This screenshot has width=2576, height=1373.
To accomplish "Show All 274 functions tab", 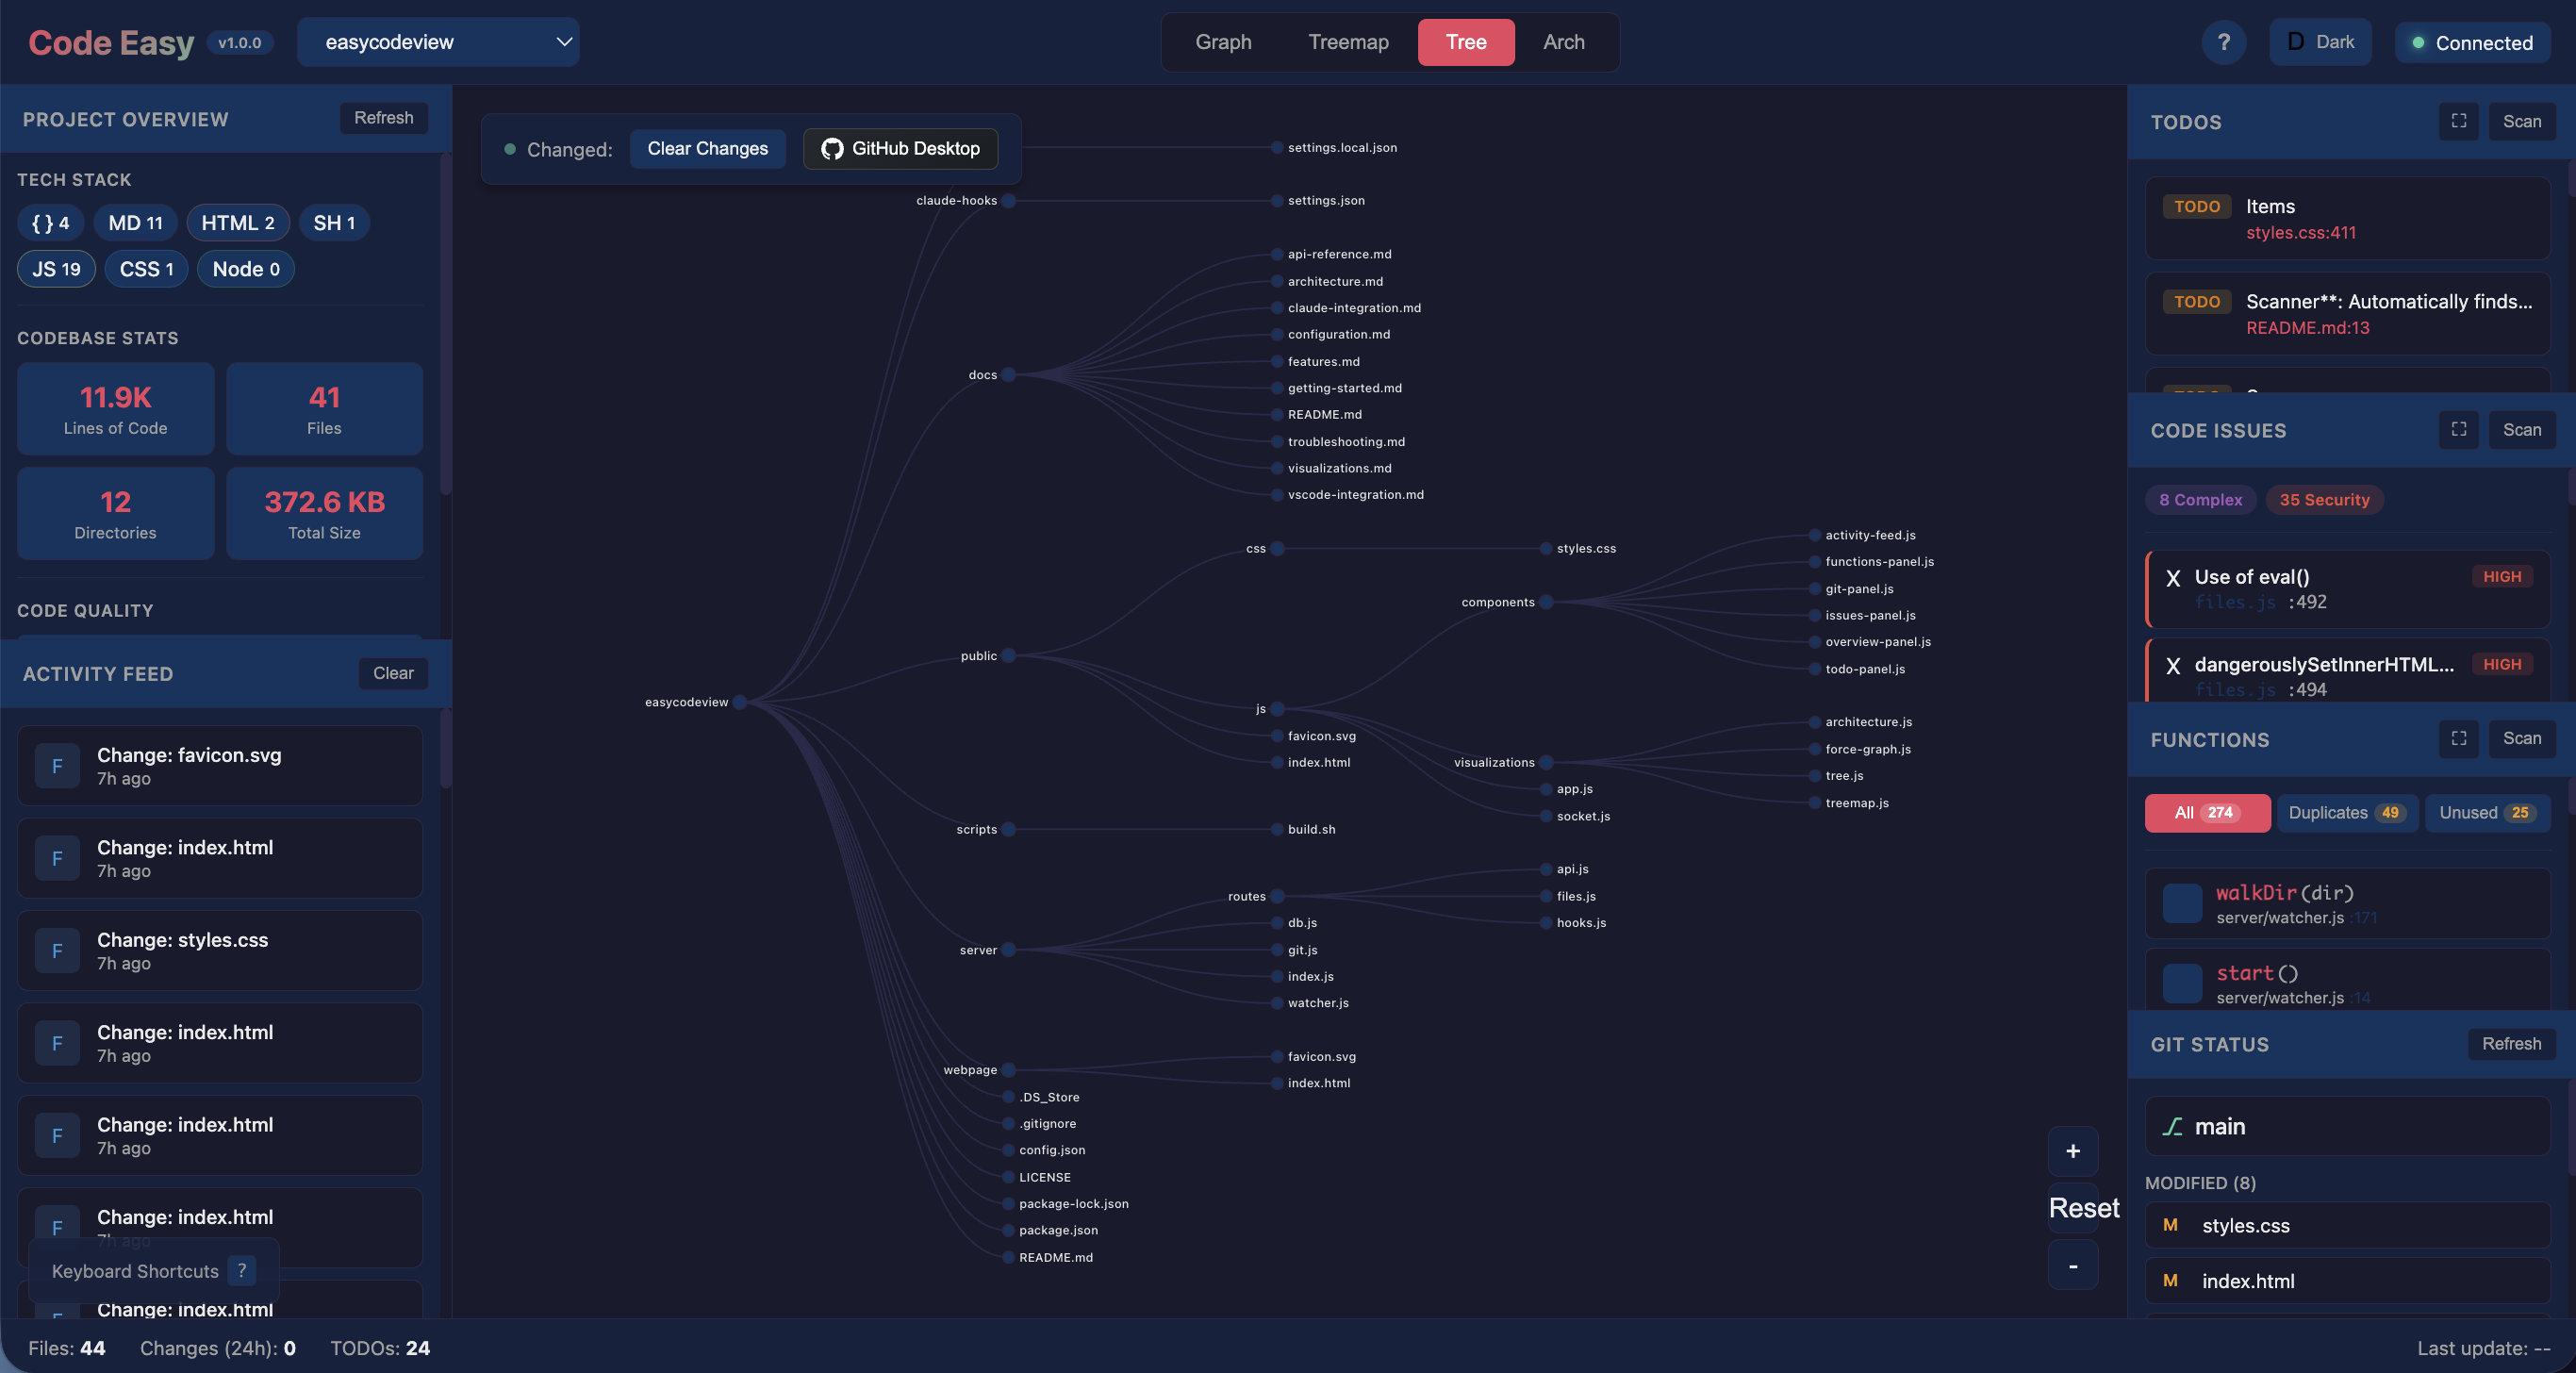I will tap(2207, 813).
